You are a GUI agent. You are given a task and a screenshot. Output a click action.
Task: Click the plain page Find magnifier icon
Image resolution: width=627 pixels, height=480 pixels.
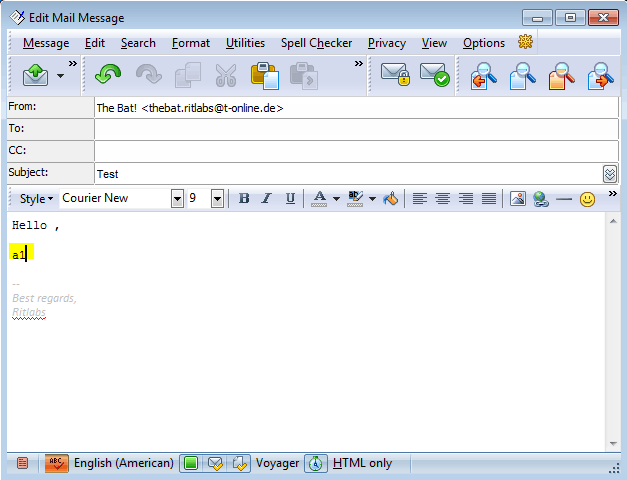(523, 76)
